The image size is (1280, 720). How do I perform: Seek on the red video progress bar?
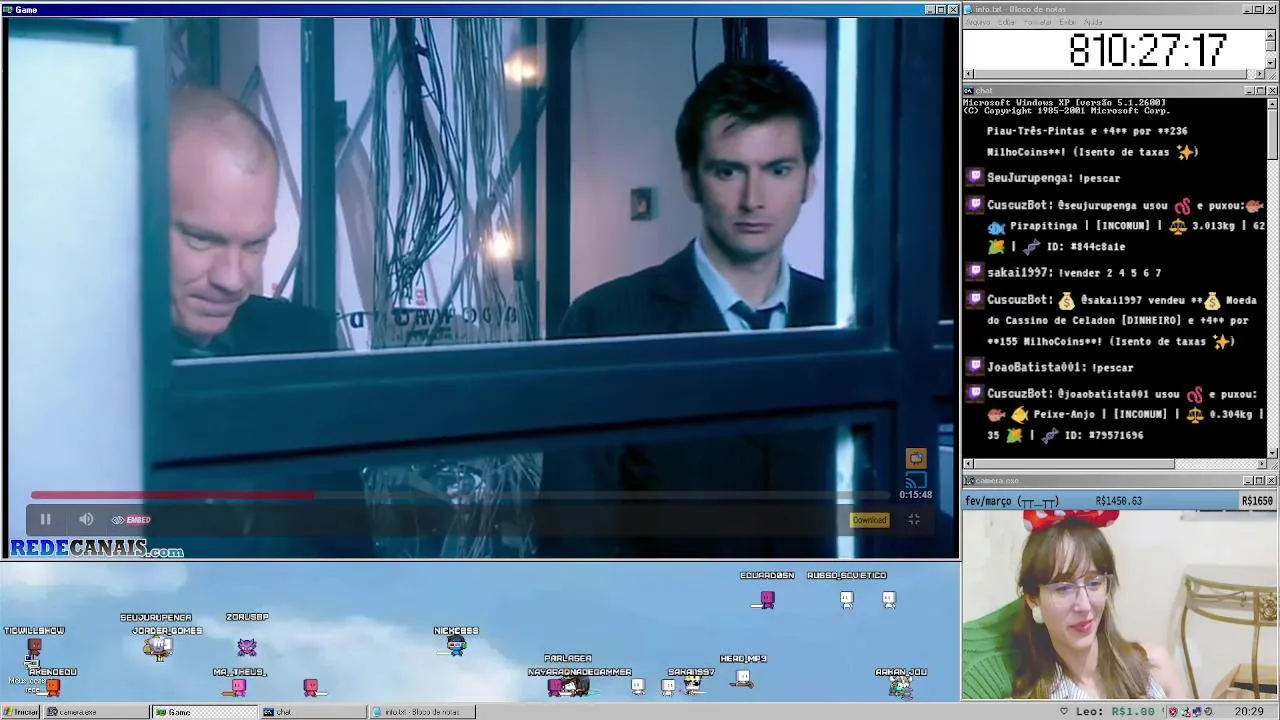point(460,494)
